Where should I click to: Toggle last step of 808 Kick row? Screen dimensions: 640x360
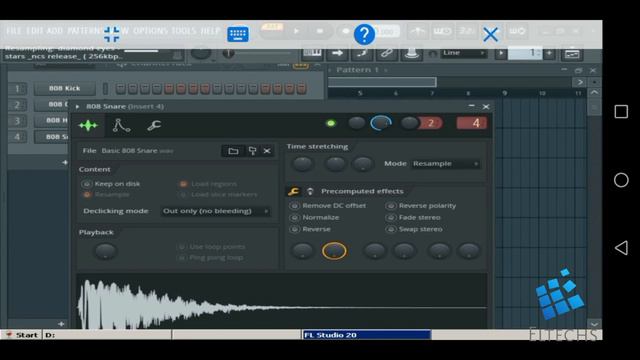pos(301,88)
